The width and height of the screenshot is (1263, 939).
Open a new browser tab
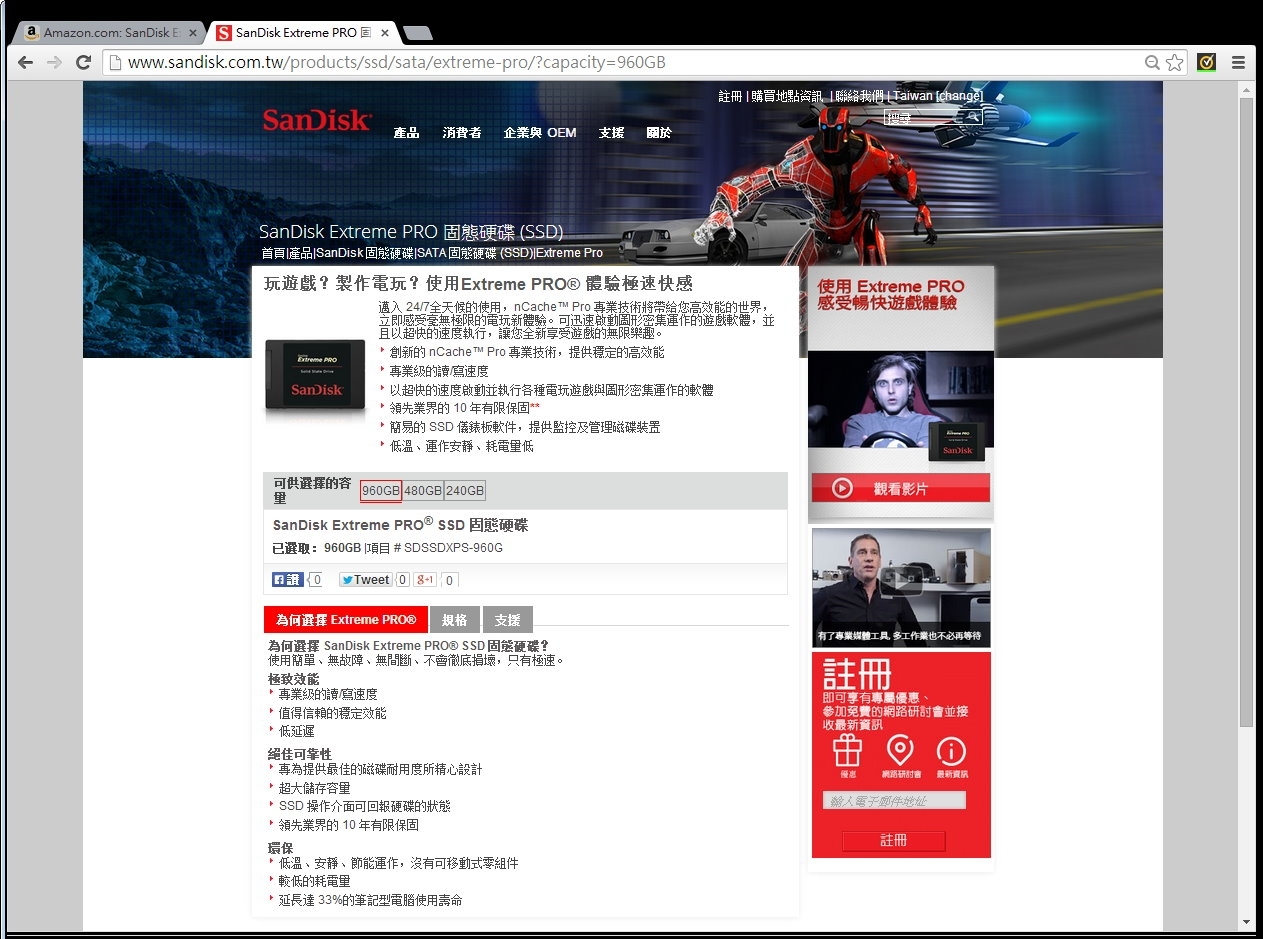tap(417, 33)
